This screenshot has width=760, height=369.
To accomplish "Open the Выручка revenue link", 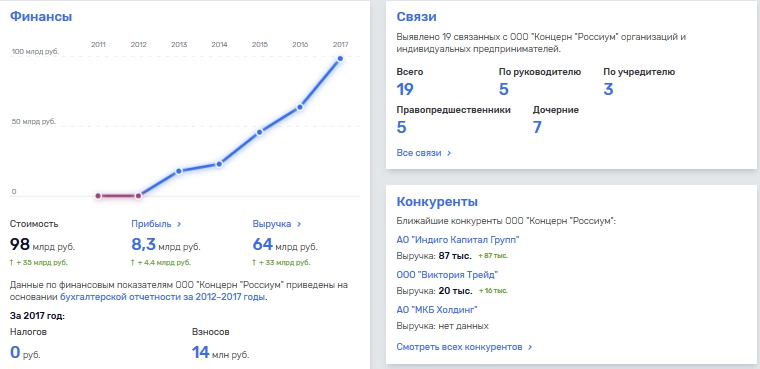I will coord(277,224).
